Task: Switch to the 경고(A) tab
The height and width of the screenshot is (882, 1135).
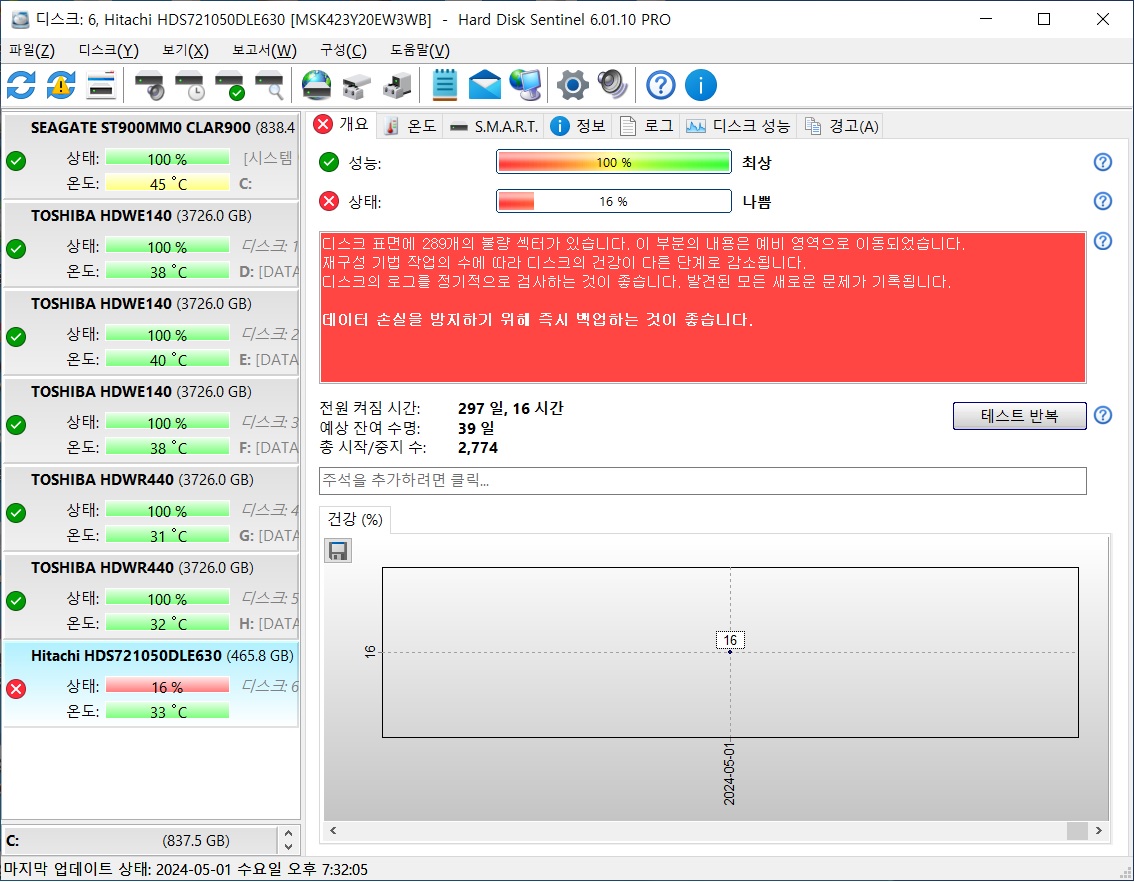Action: (x=841, y=126)
